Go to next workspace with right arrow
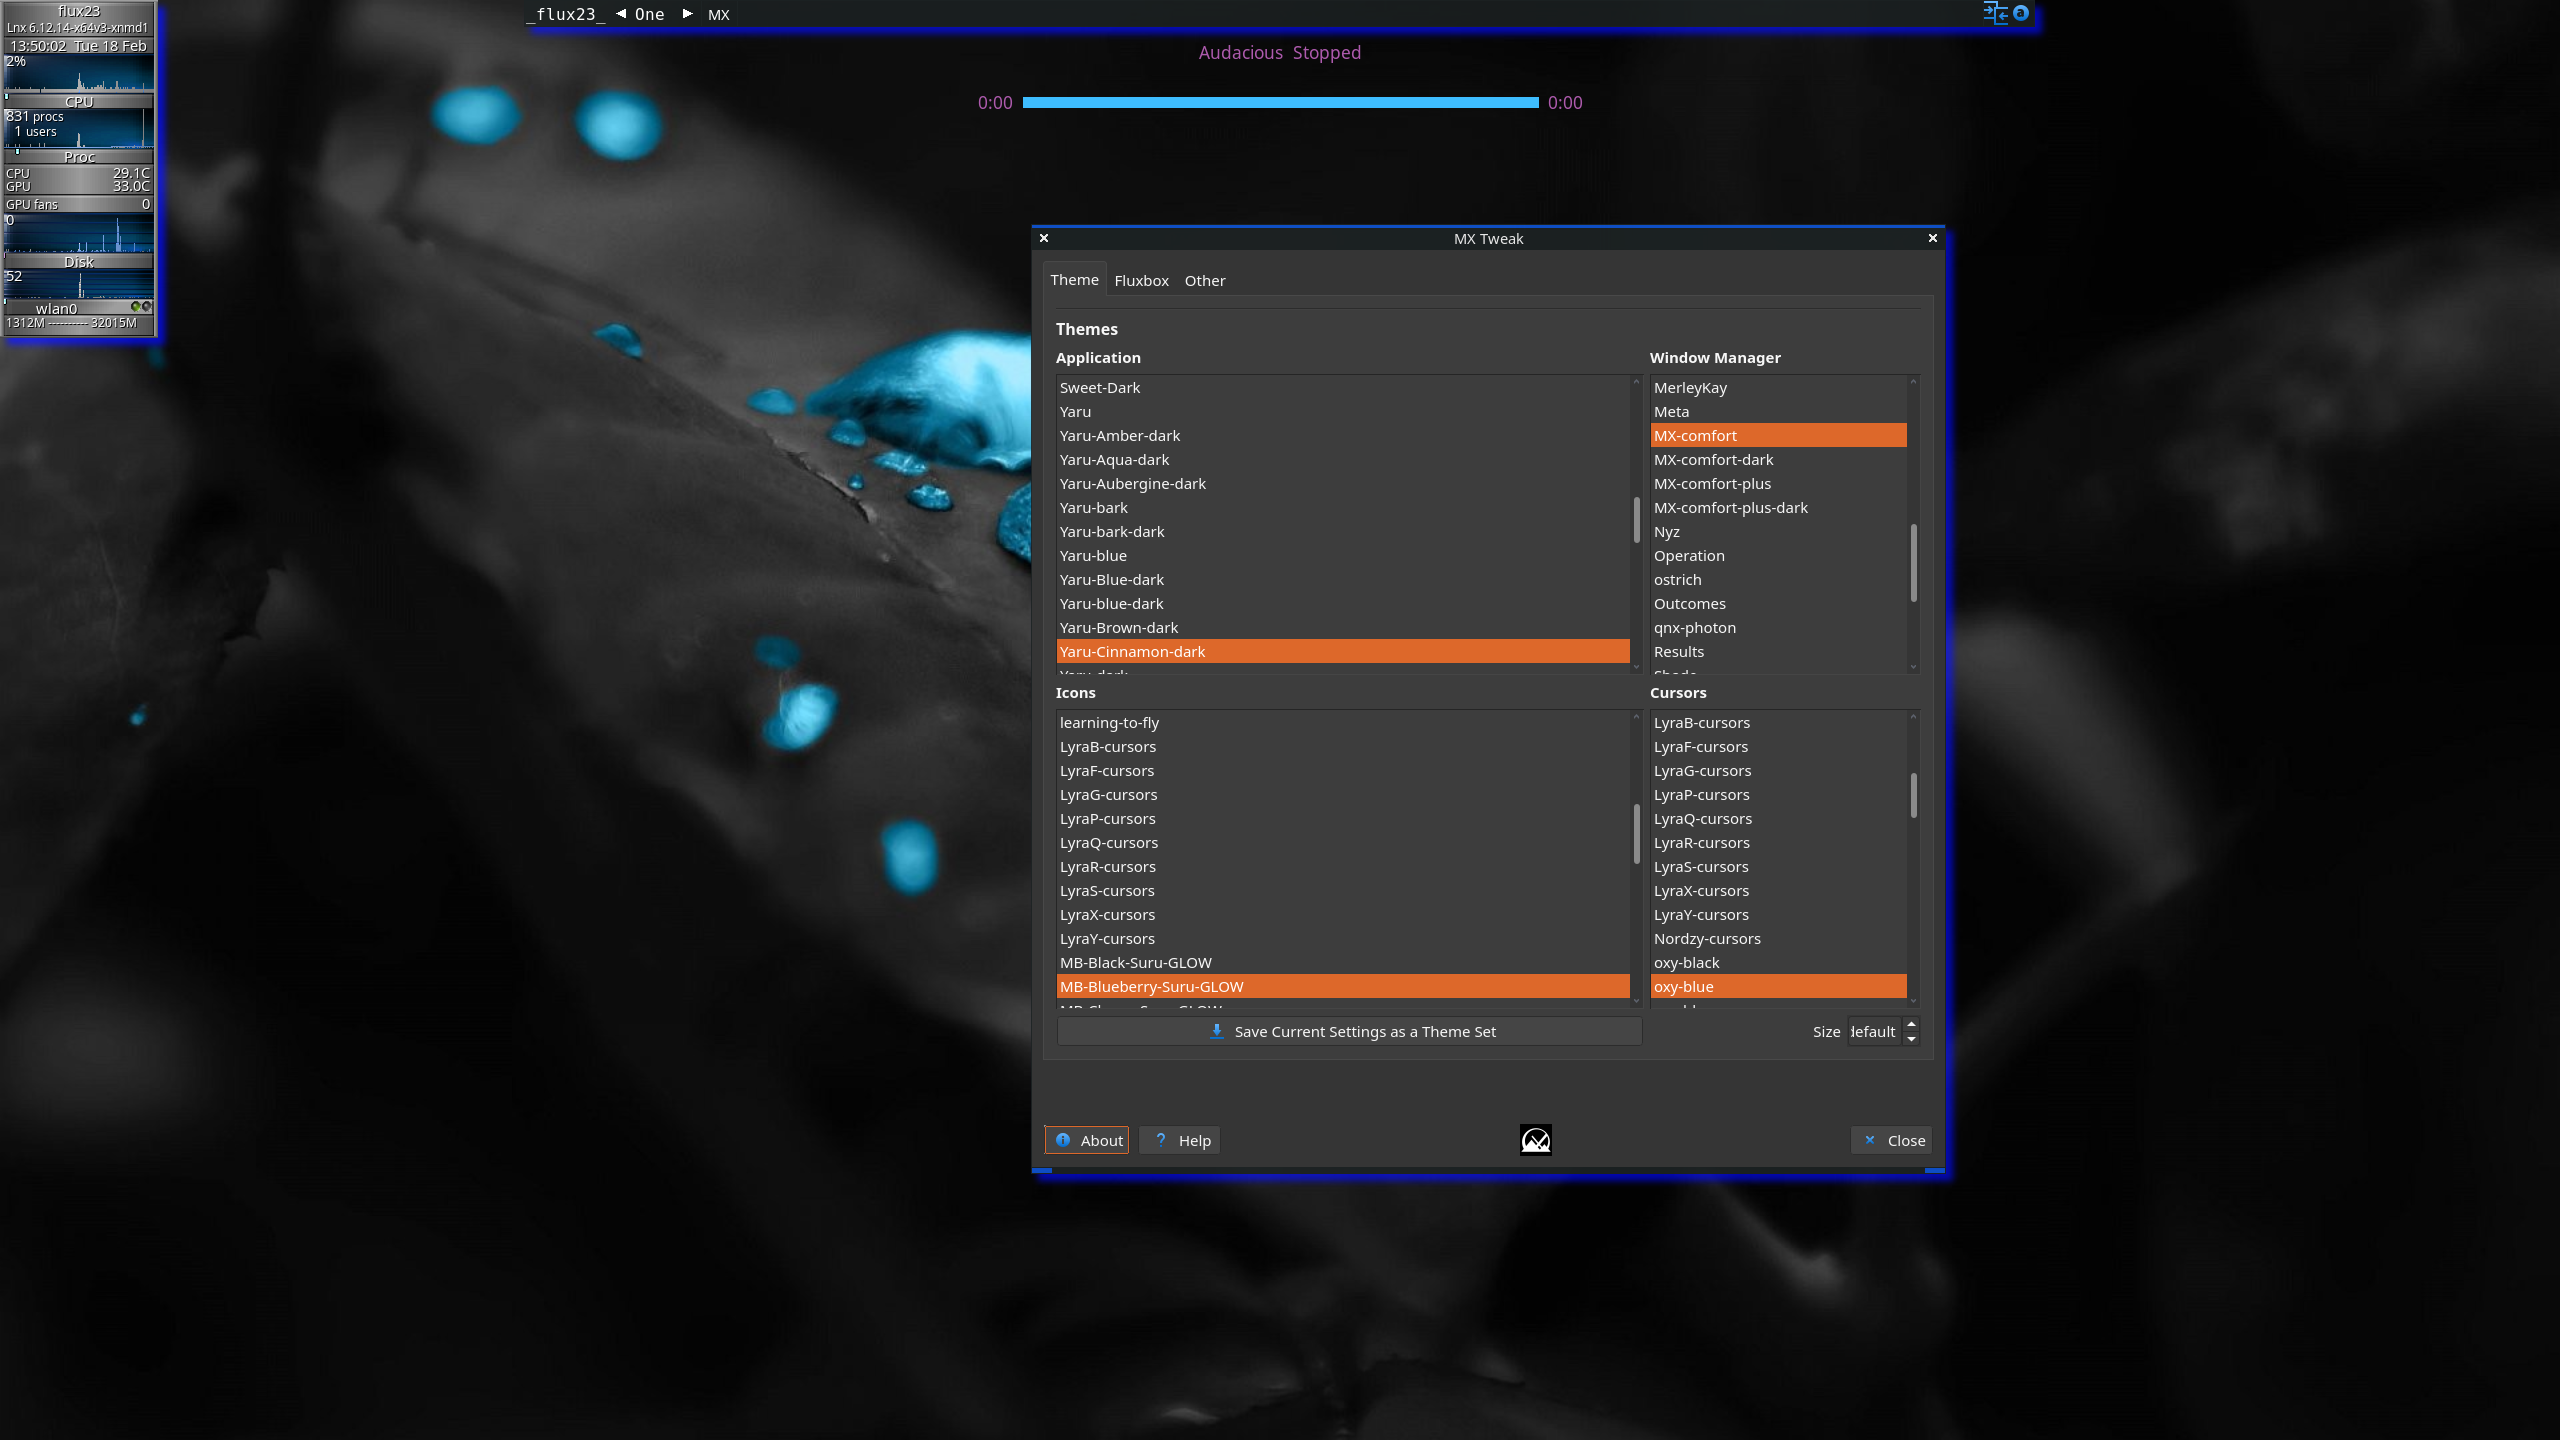Image resolution: width=2560 pixels, height=1440 pixels. (688, 14)
